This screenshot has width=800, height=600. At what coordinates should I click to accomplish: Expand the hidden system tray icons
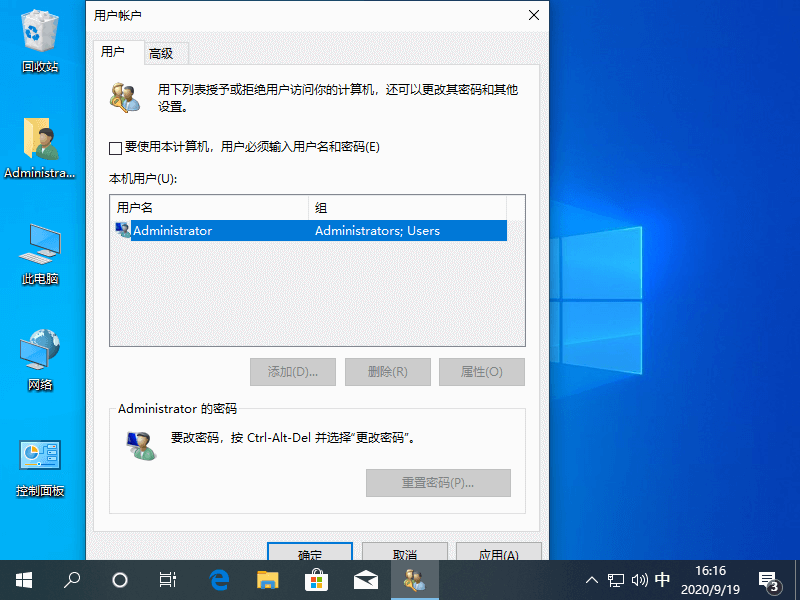point(592,580)
